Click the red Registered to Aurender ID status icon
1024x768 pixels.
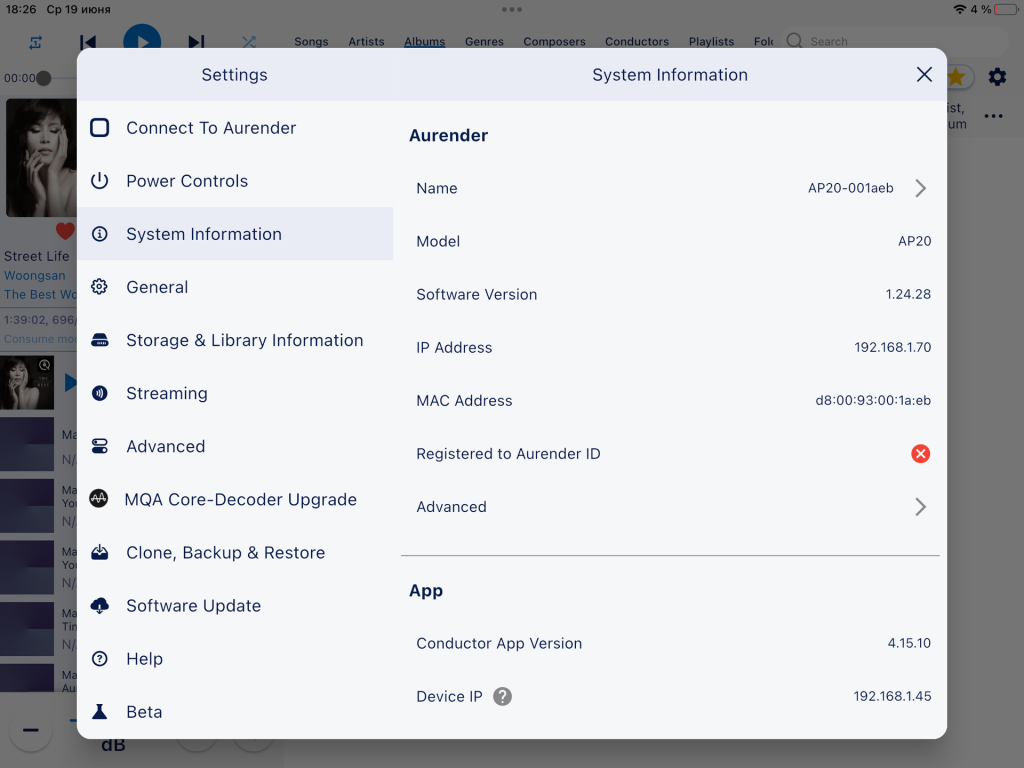920,453
